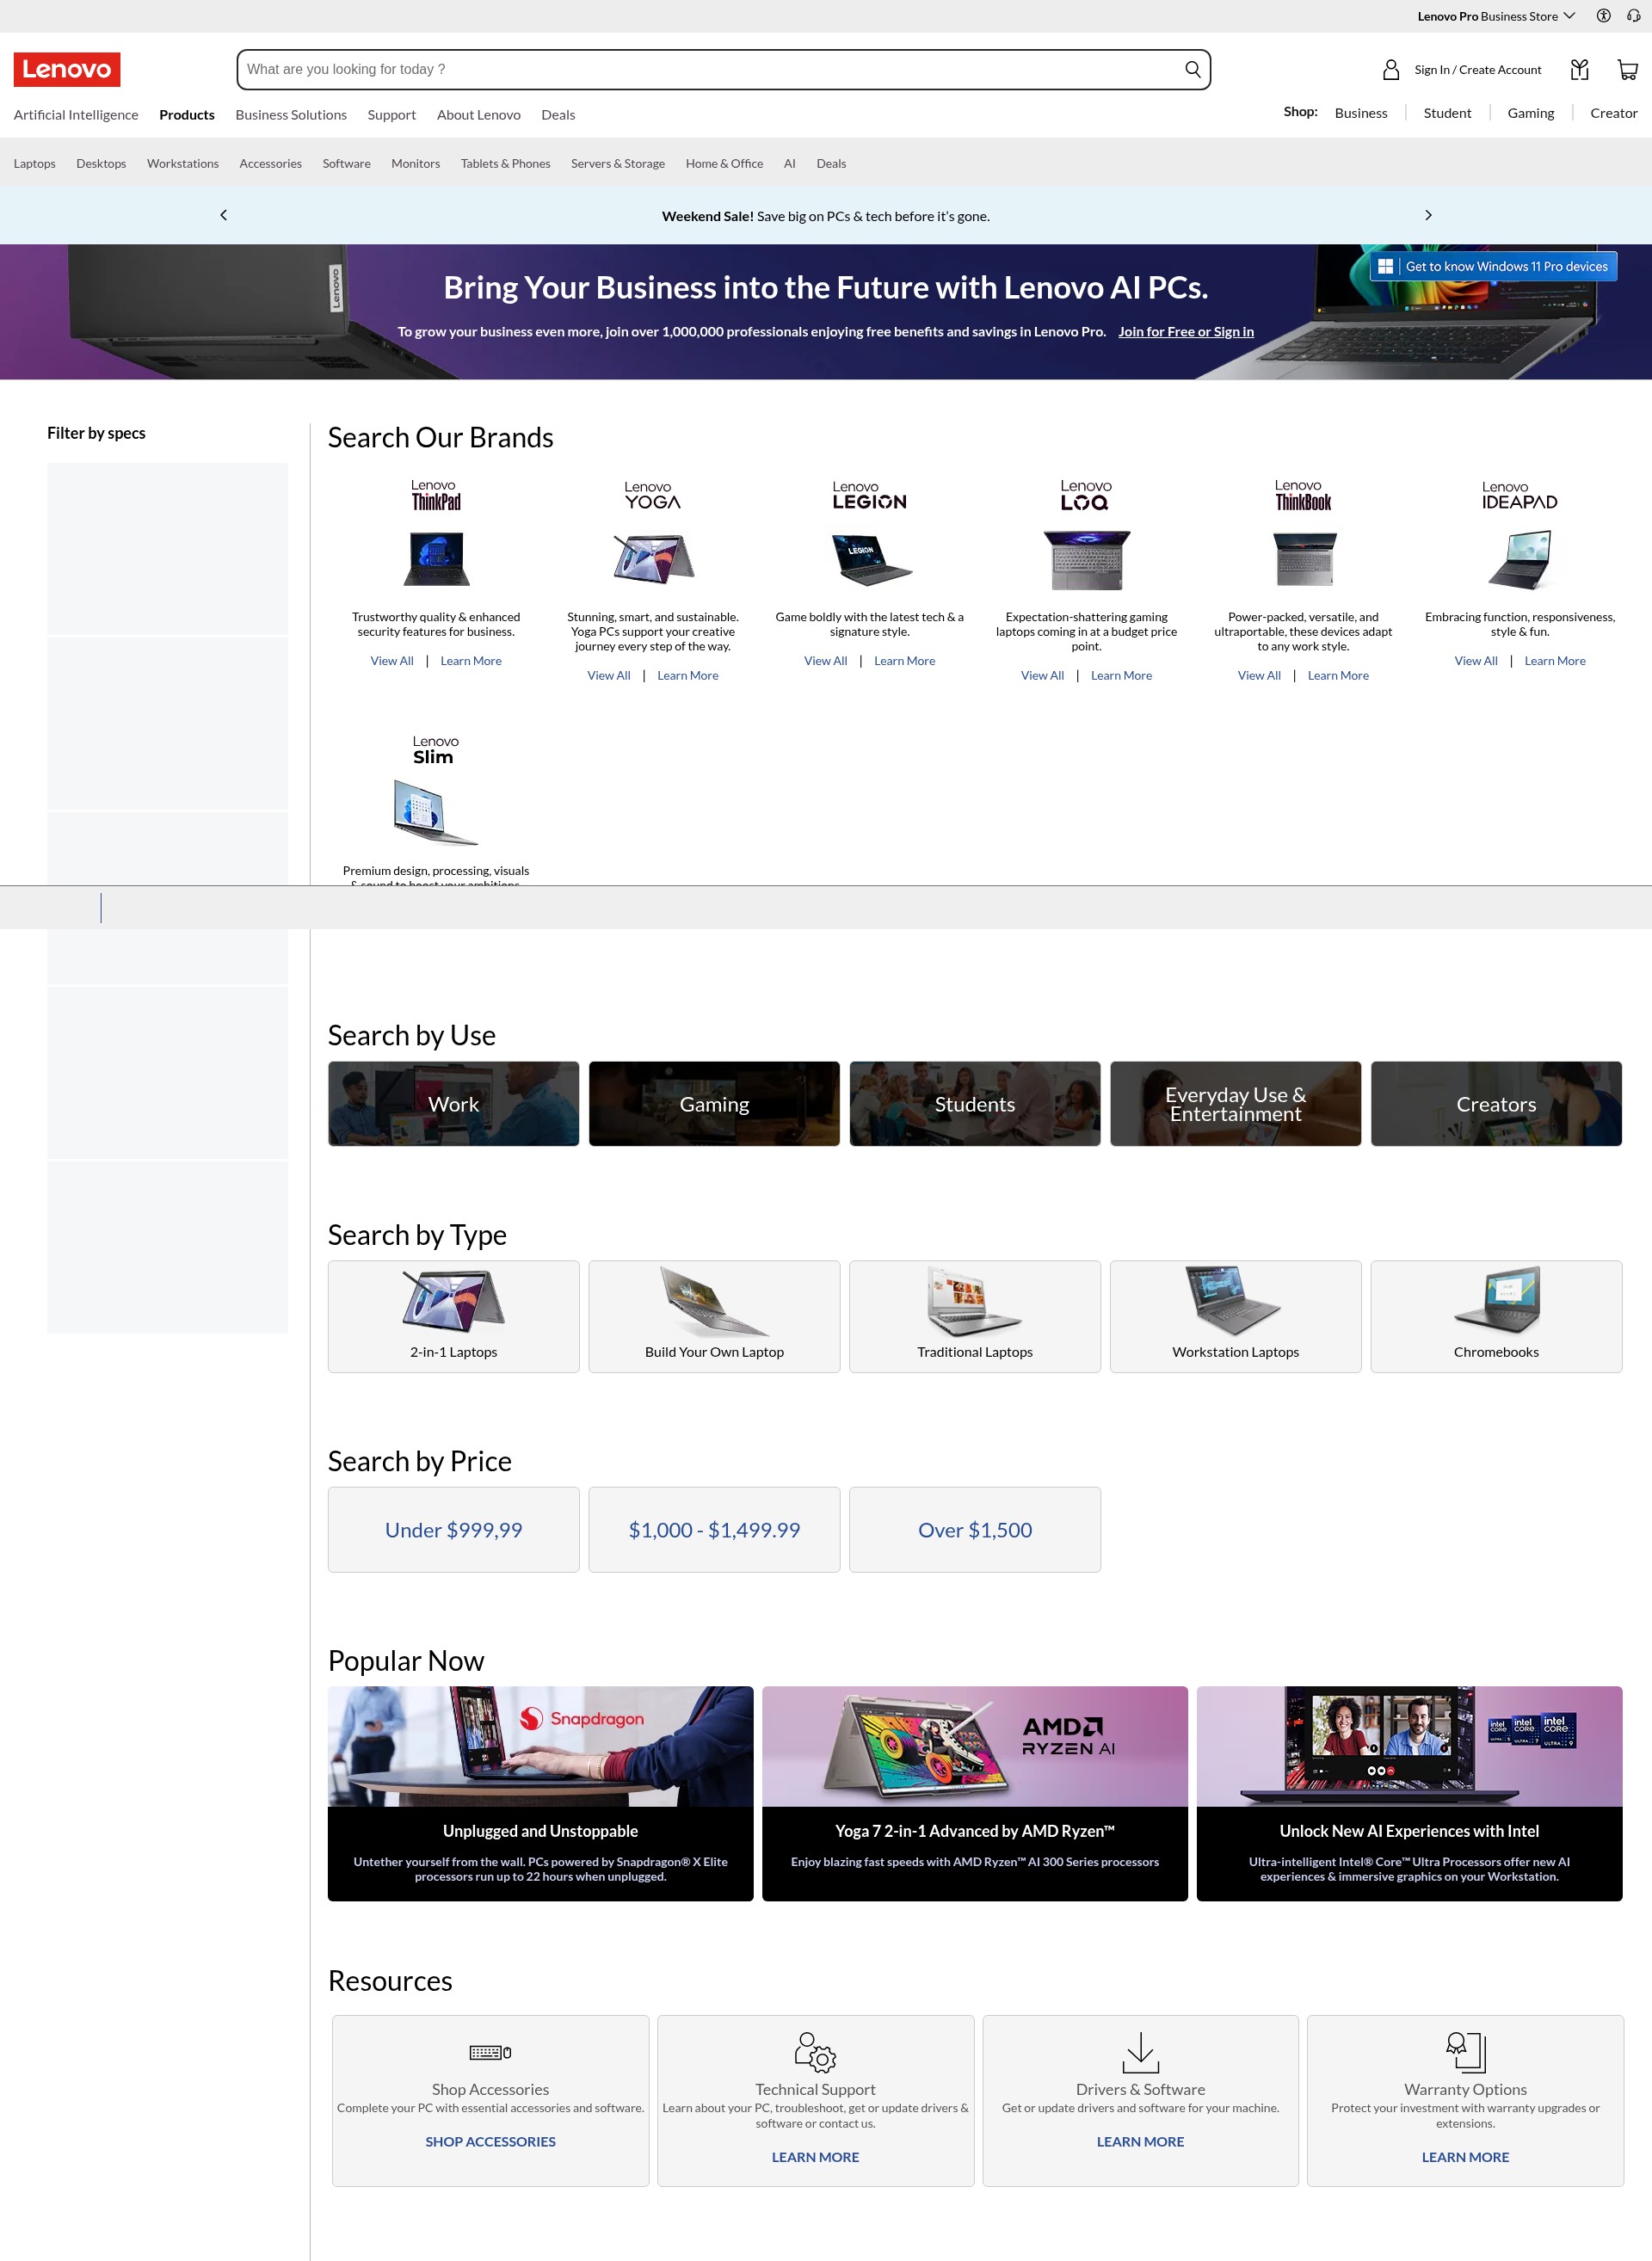
Task: Open Artificial Intelligence menu
Action: coord(76,115)
